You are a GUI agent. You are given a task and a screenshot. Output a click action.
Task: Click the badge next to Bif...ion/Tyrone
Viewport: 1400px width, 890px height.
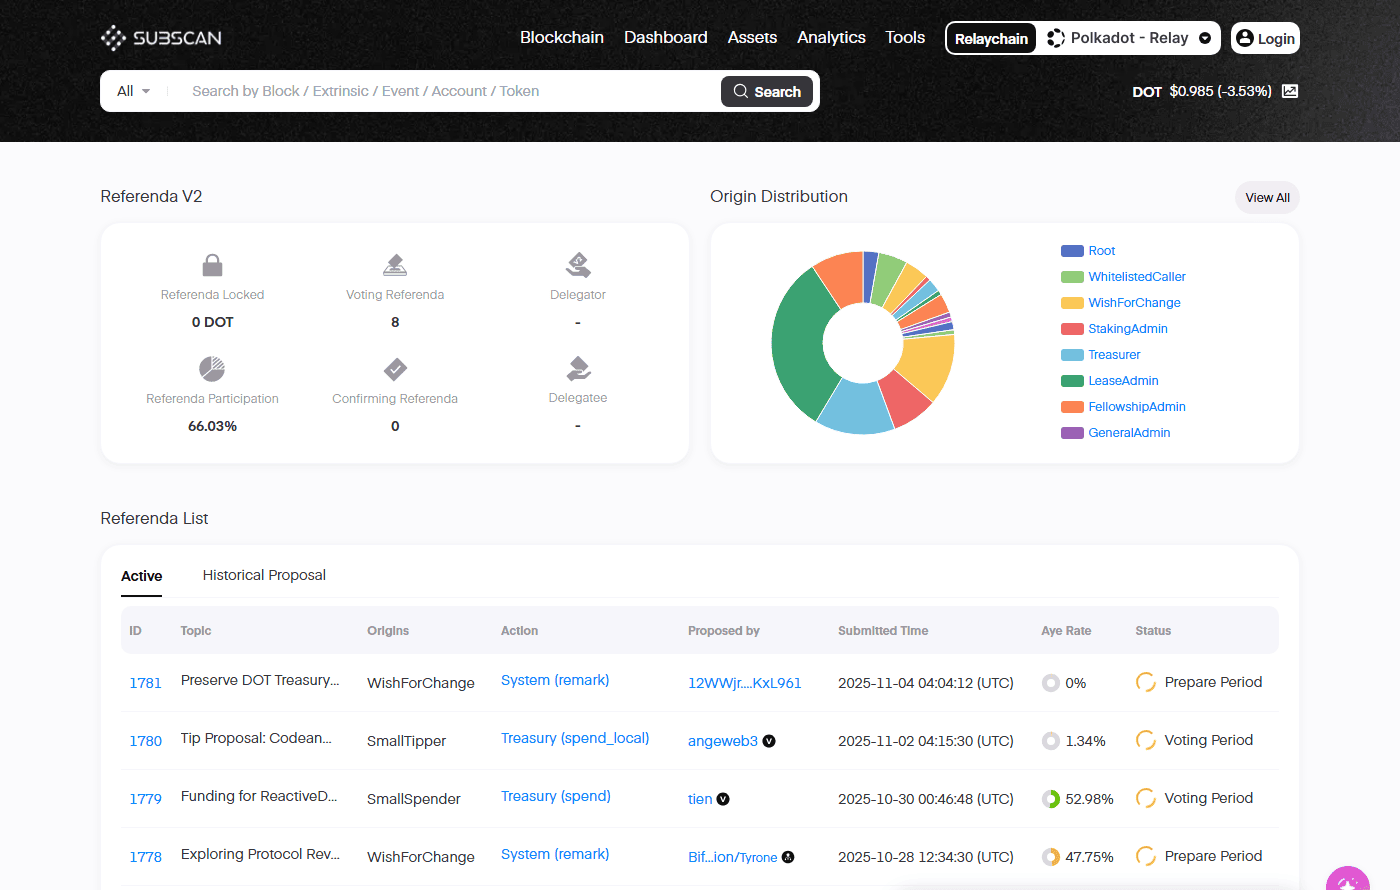pos(788,857)
